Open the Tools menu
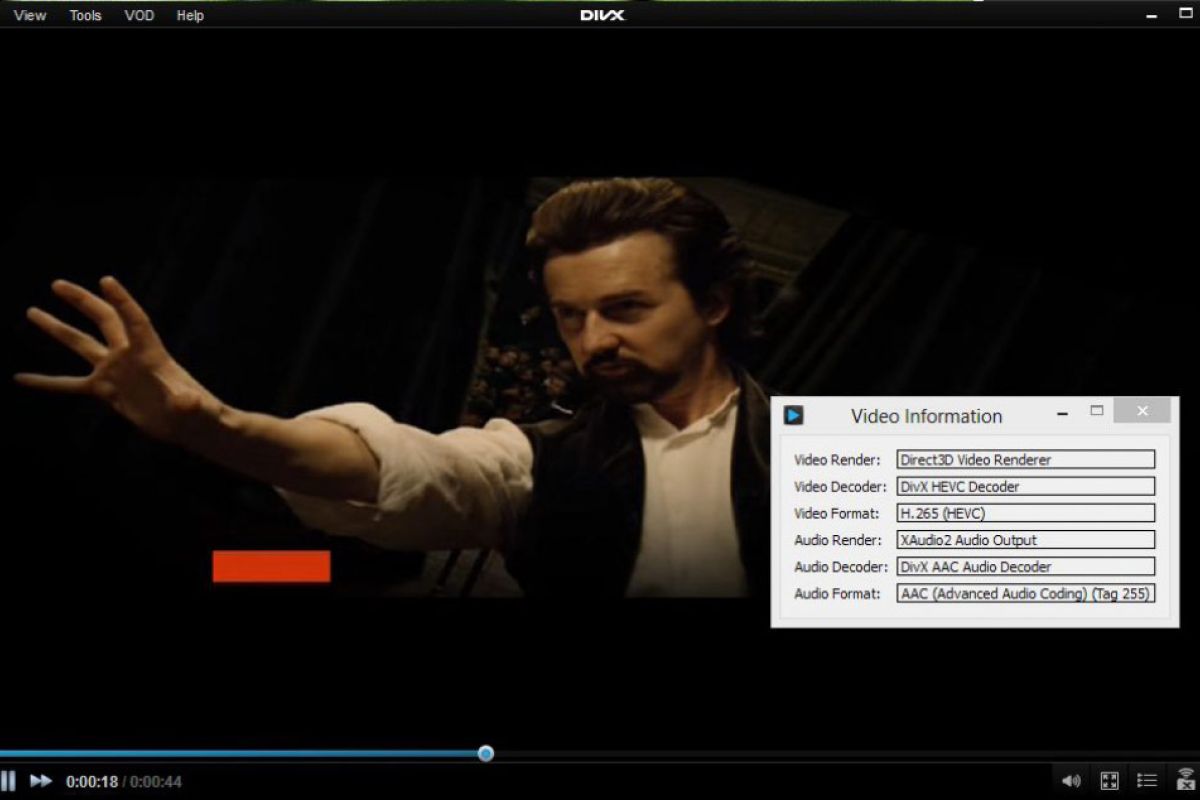Image resolution: width=1200 pixels, height=800 pixels. click(86, 15)
